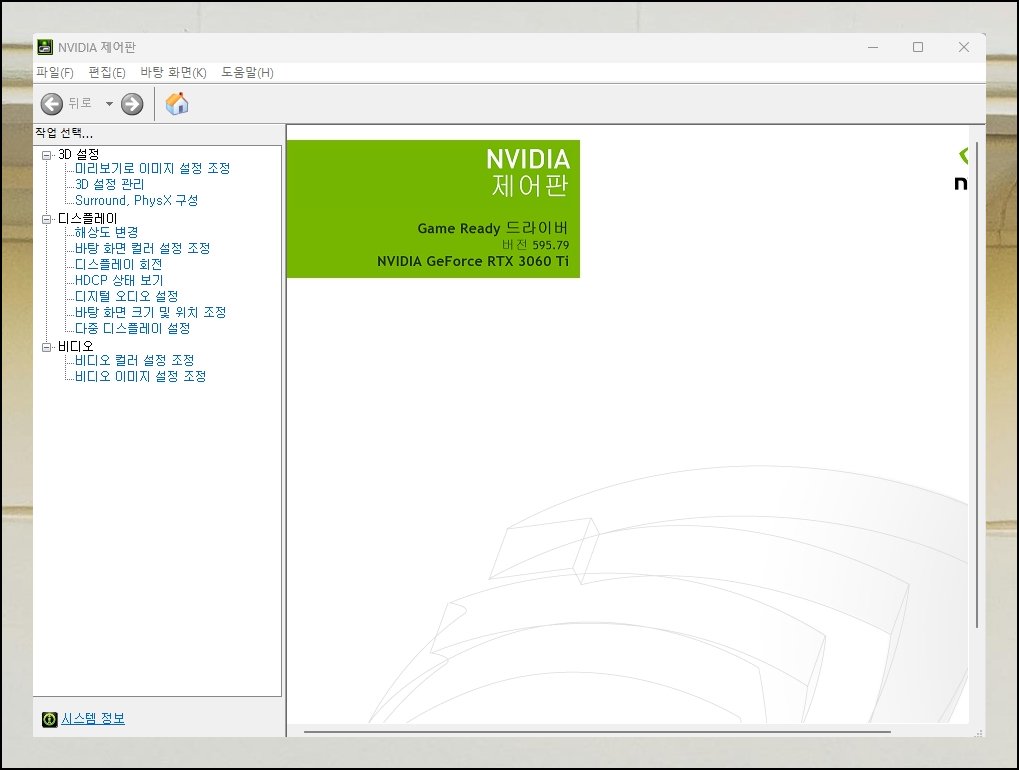Click the NVIDIA GeForce RTX 3060 Ti text
The height and width of the screenshot is (770, 1019).
(472, 261)
